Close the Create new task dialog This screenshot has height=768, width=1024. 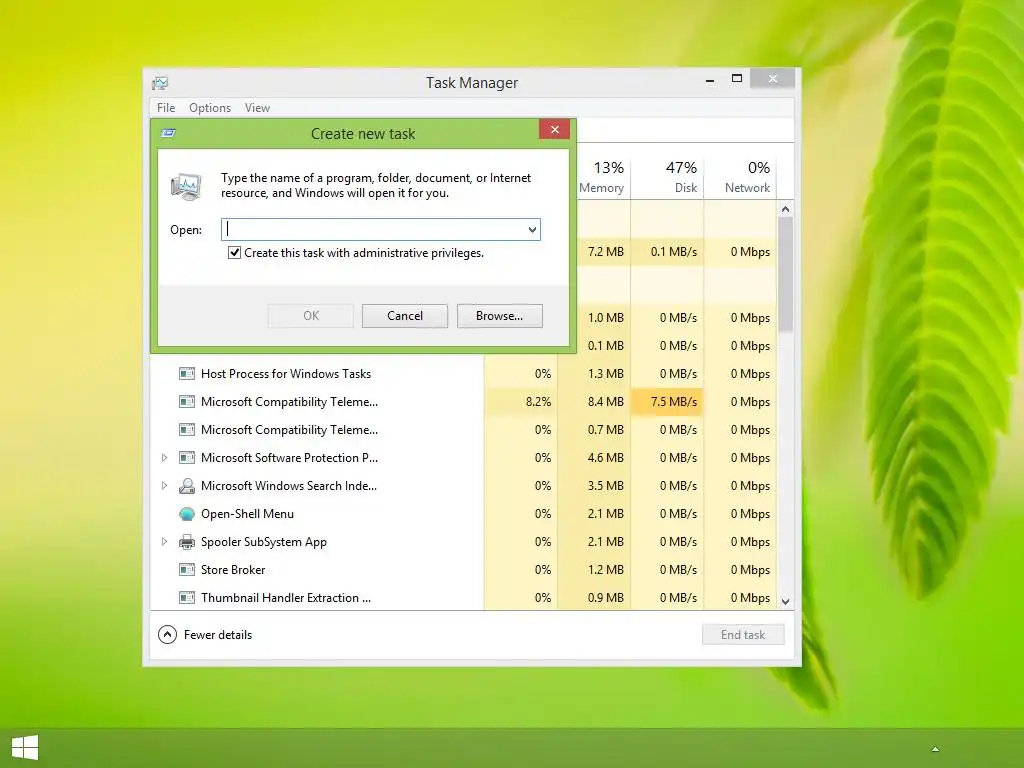pos(554,129)
